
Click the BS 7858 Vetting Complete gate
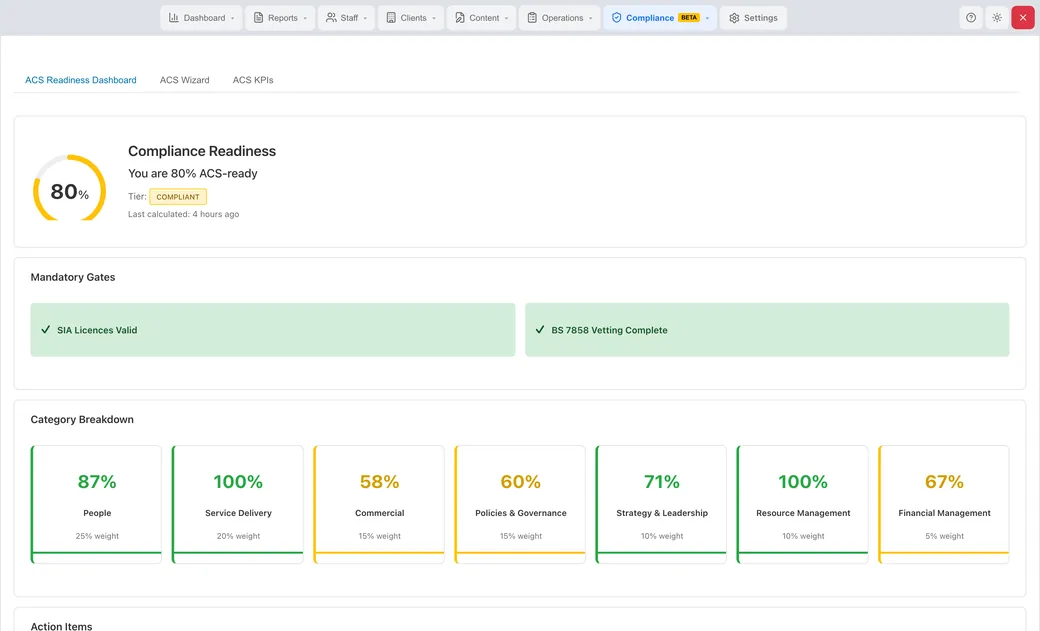pyautogui.click(x=767, y=330)
